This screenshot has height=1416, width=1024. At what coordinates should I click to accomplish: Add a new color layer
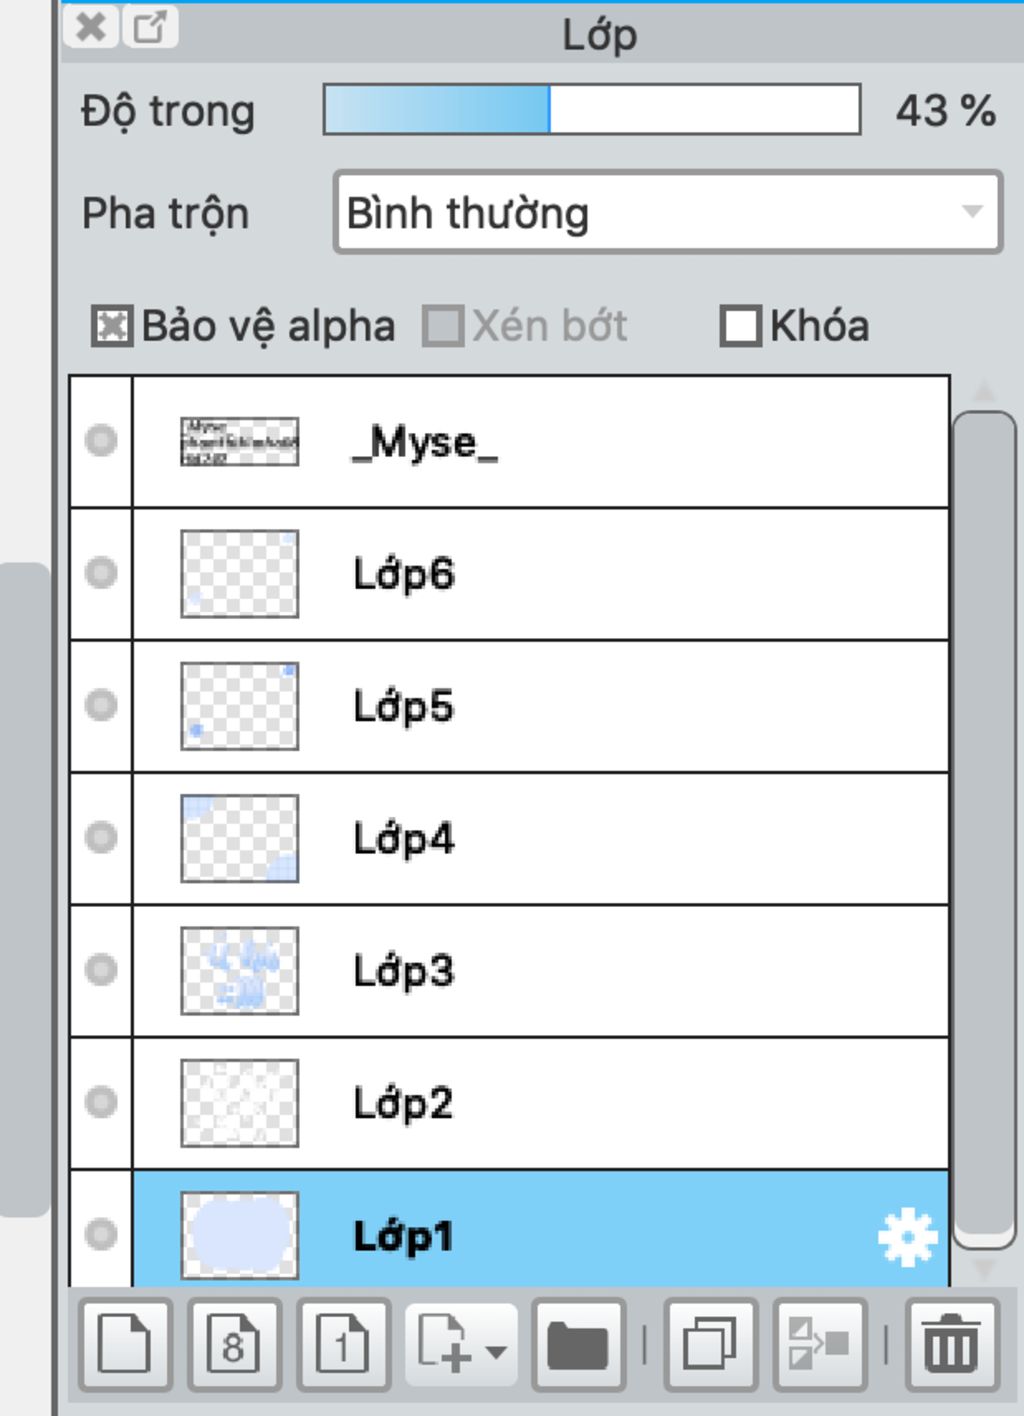tap(125, 1344)
